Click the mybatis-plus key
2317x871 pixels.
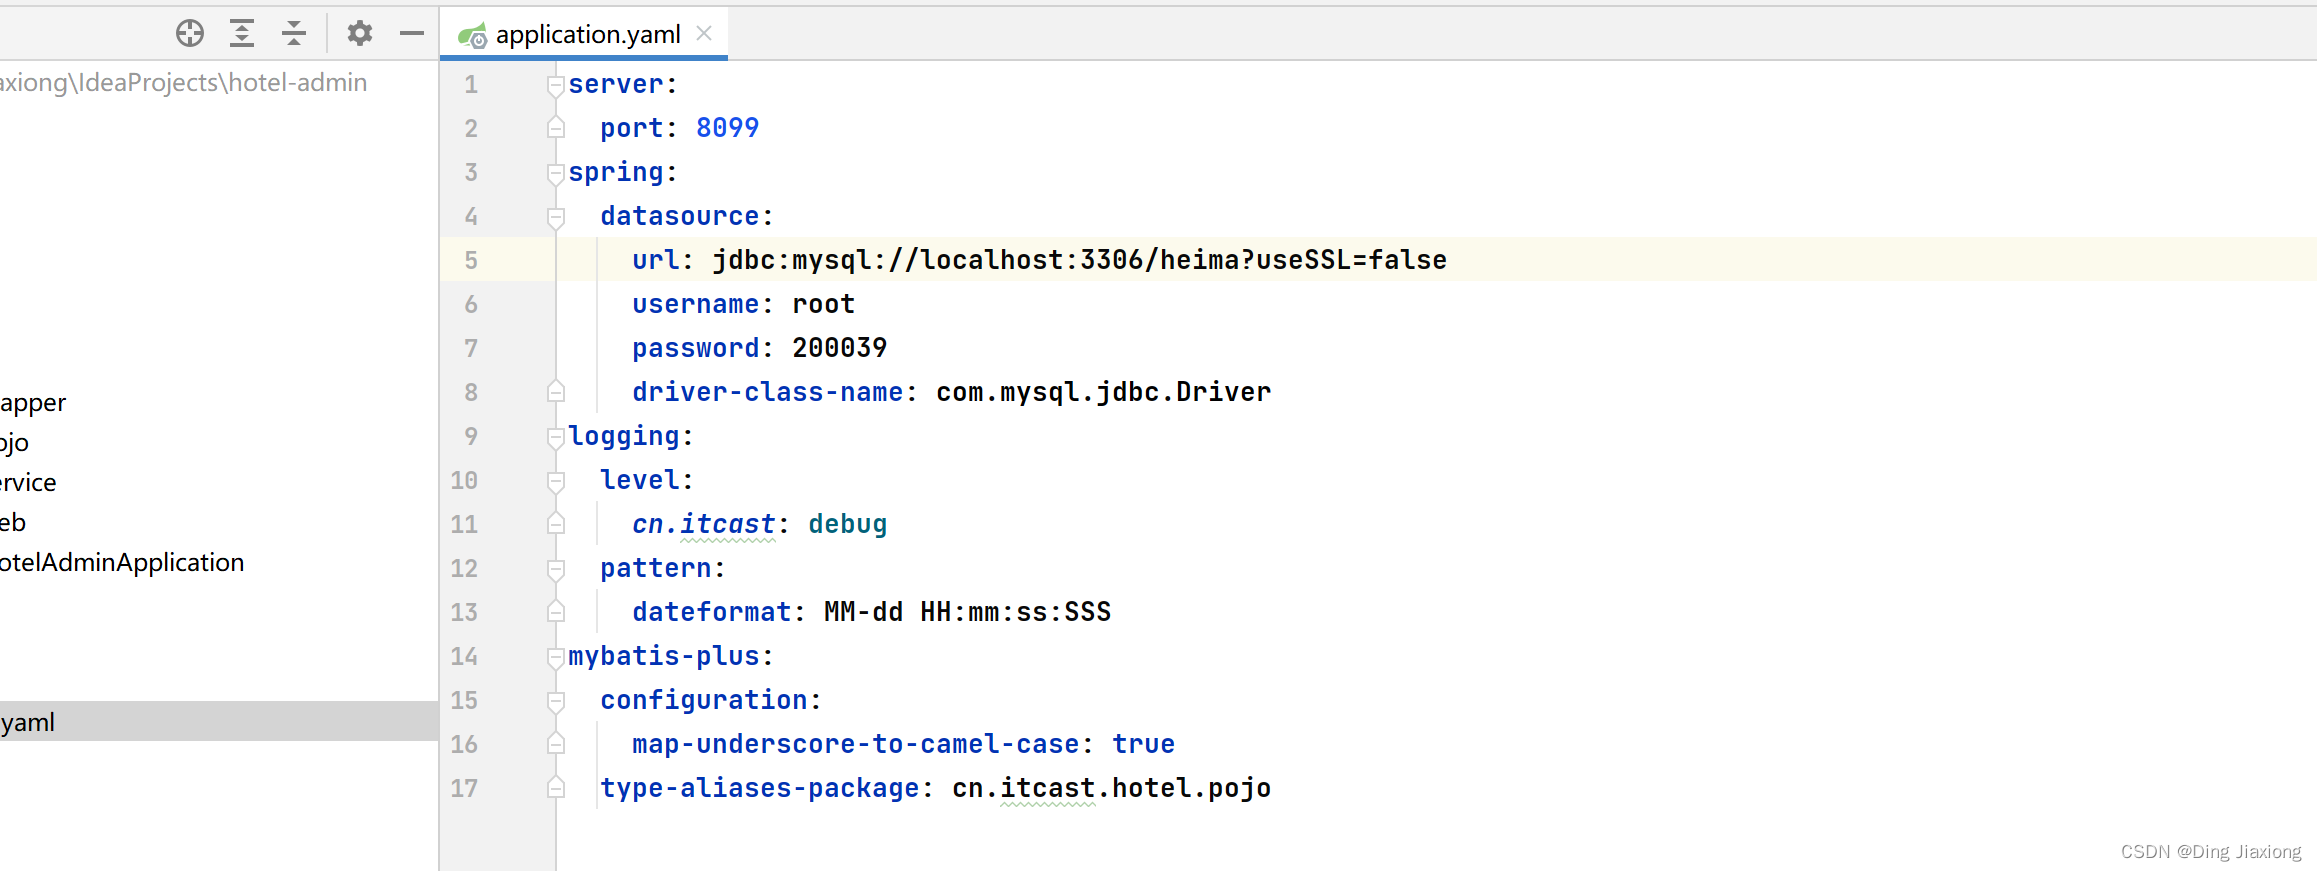point(664,656)
